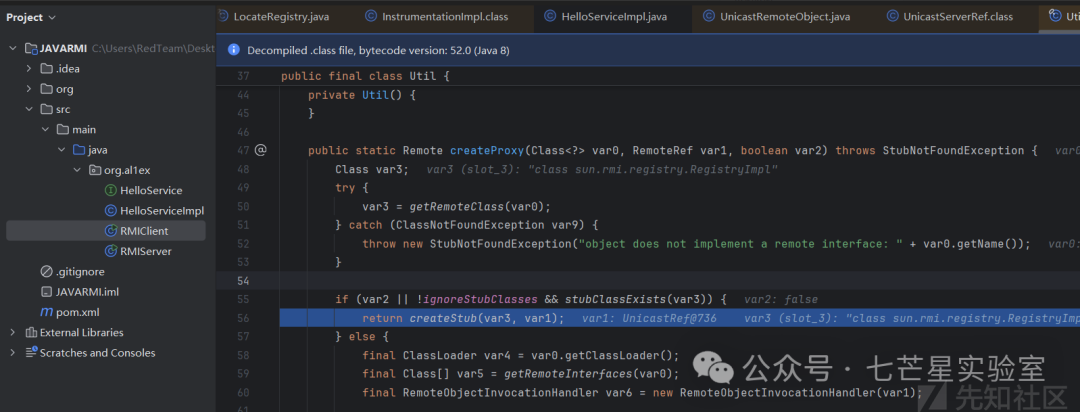Click HelloServiceImpl class icon

[110, 211]
